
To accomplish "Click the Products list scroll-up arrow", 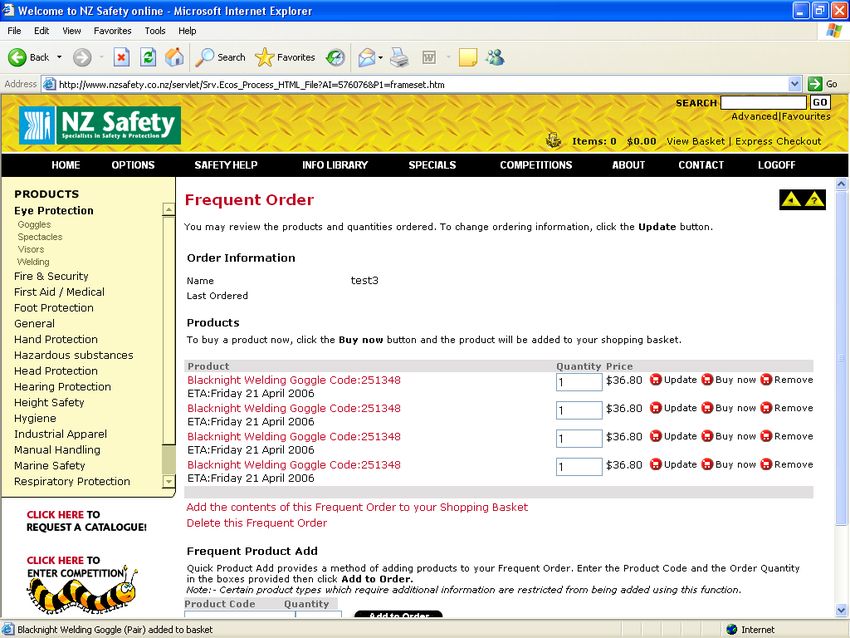I will (x=169, y=209).
